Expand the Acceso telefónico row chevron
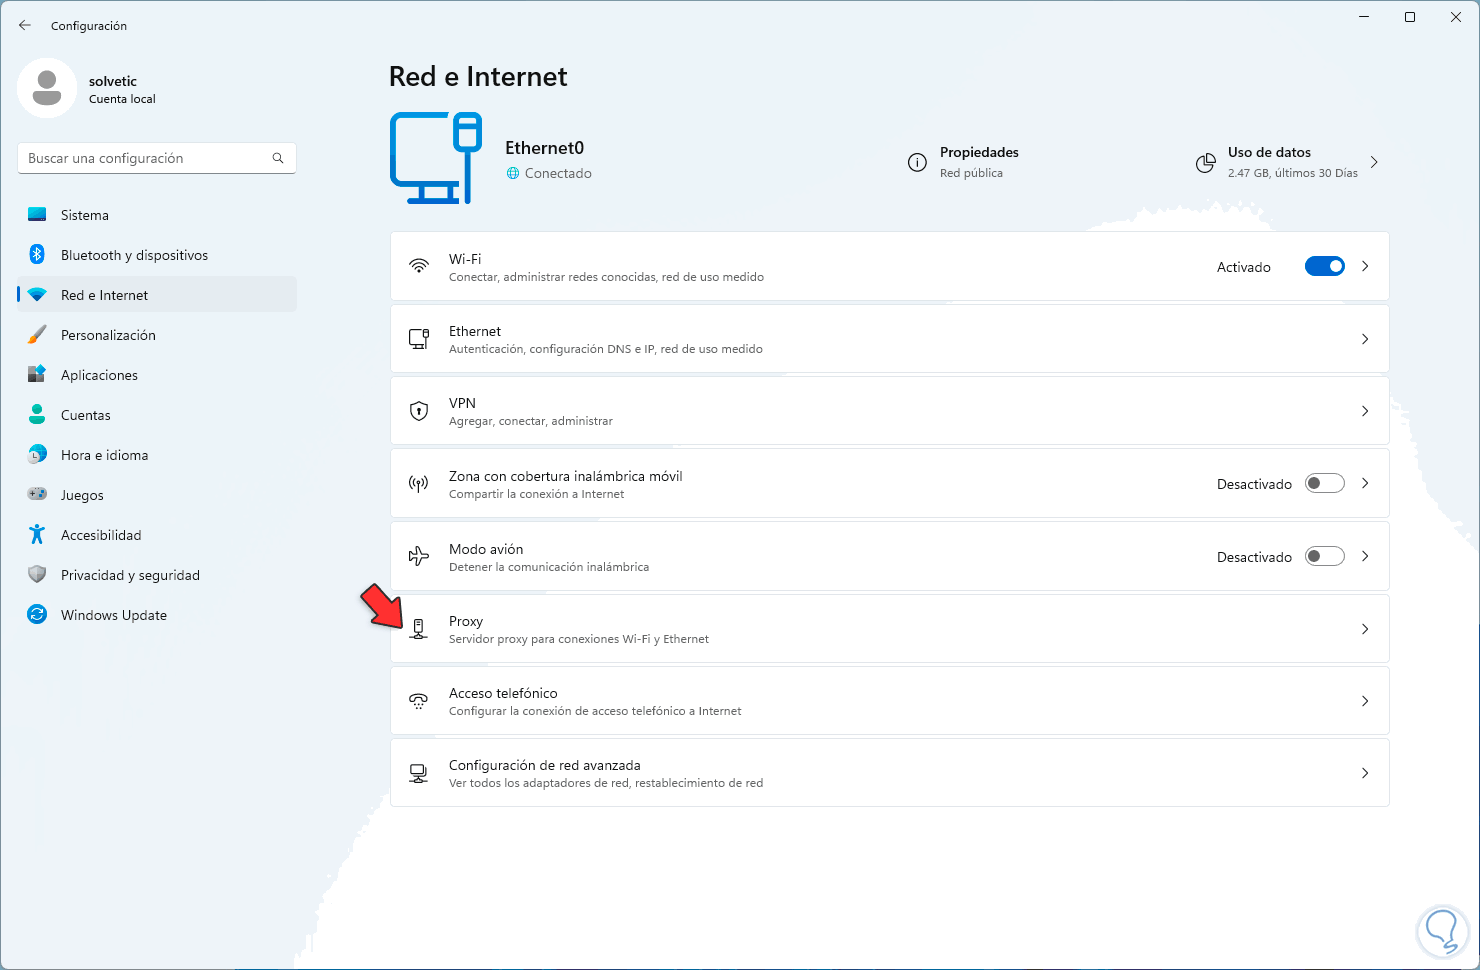The width and height of the screenshot is (1480, 970). tap(1365, 701)
